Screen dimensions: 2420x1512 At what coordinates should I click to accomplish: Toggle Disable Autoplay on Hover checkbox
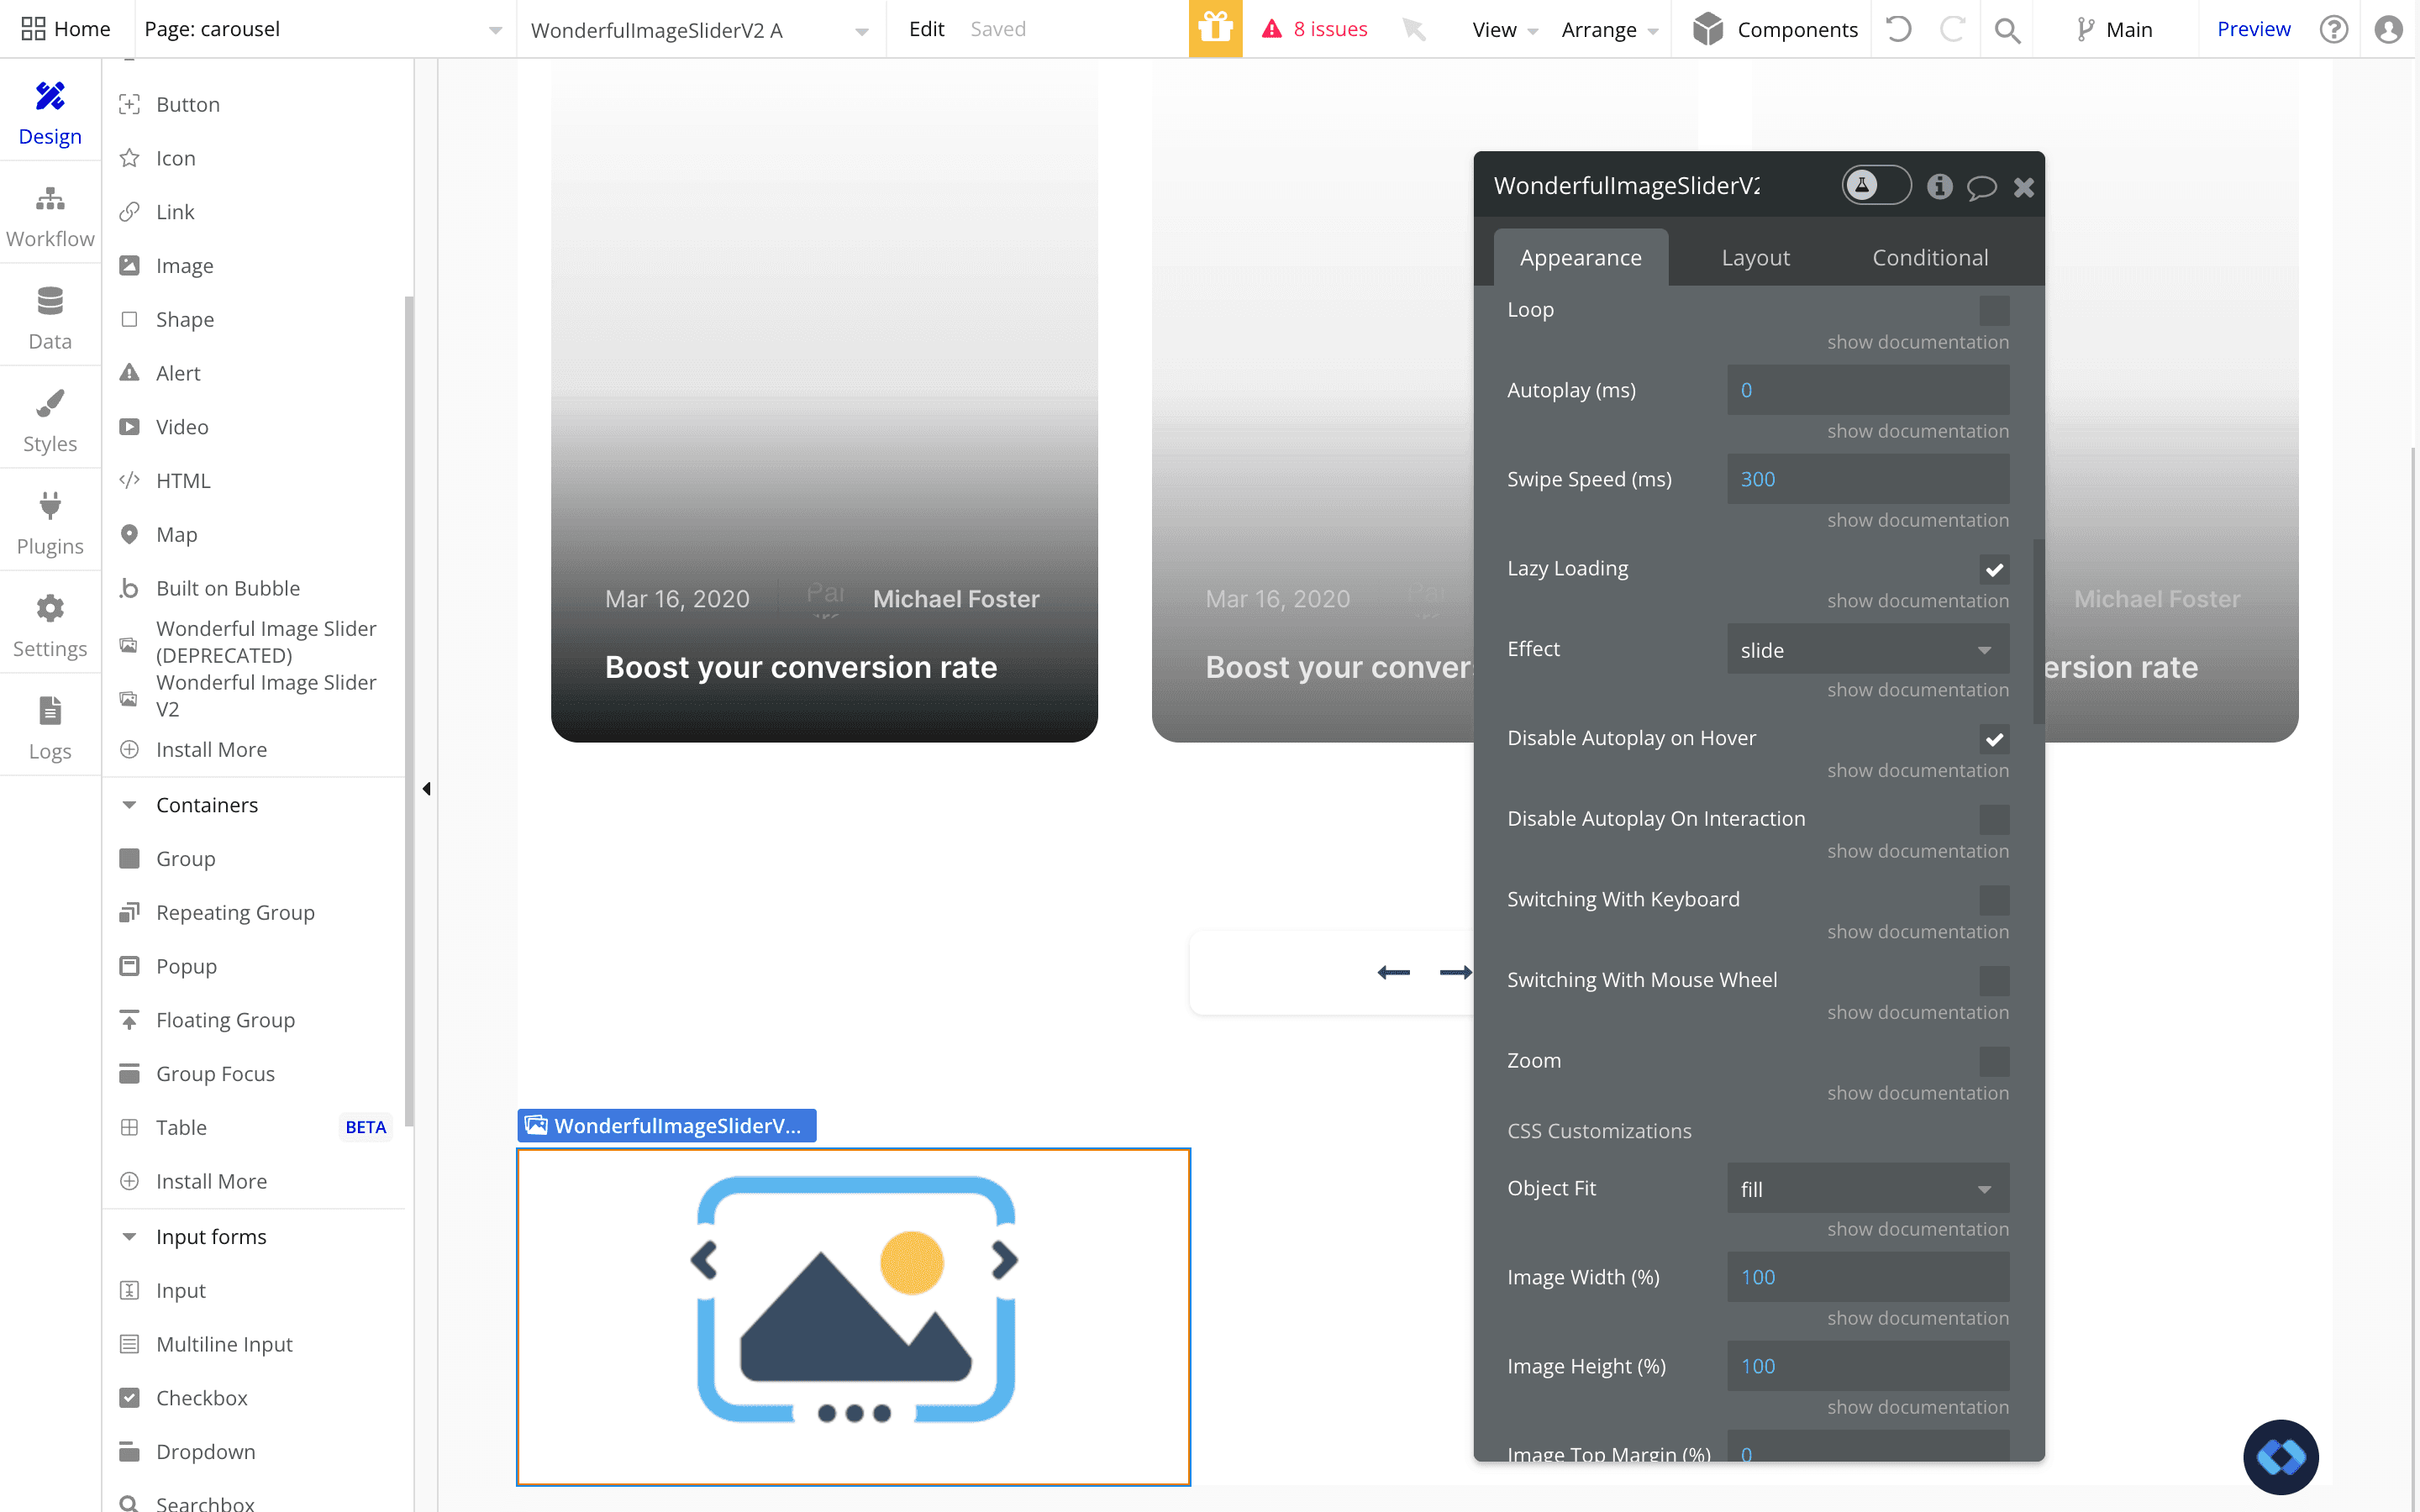pyautogui.click(x=1994, y=739)
